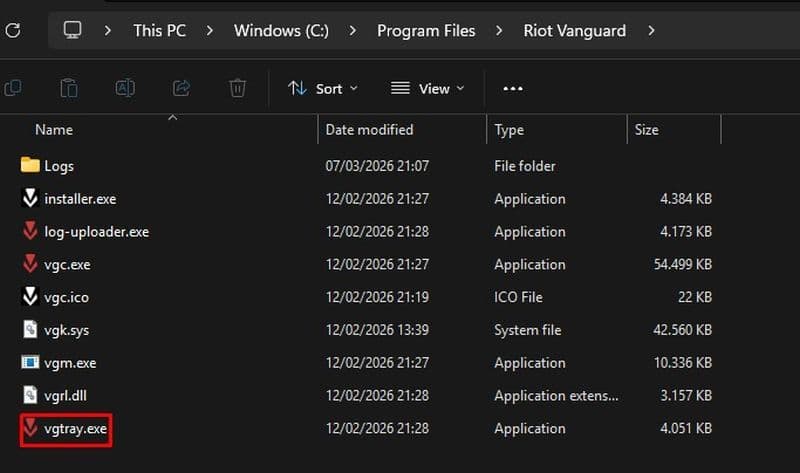This screenshot has width=800, height=473.
Task: Sort by the Name column header
Action: pyautogui.click(x=54, y=130)
